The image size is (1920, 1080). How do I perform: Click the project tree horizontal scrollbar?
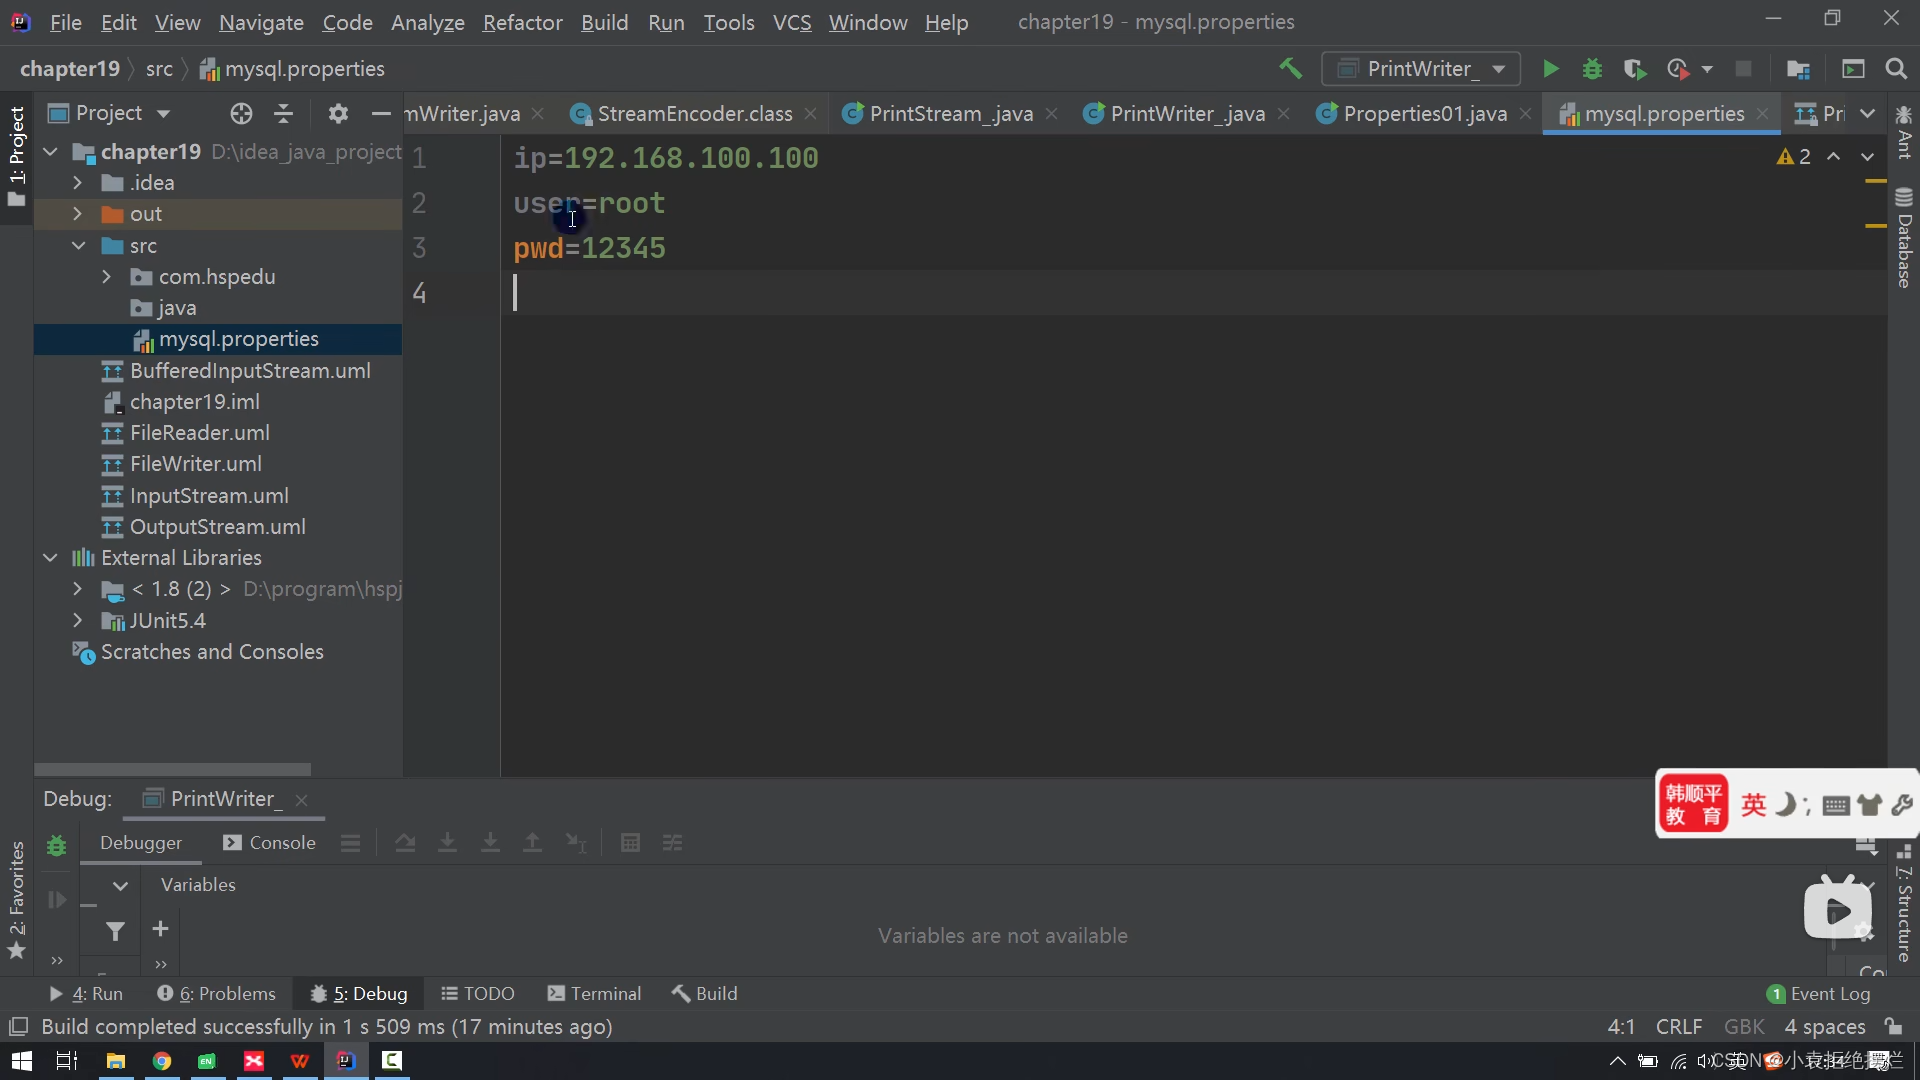(x=172, y=770)
